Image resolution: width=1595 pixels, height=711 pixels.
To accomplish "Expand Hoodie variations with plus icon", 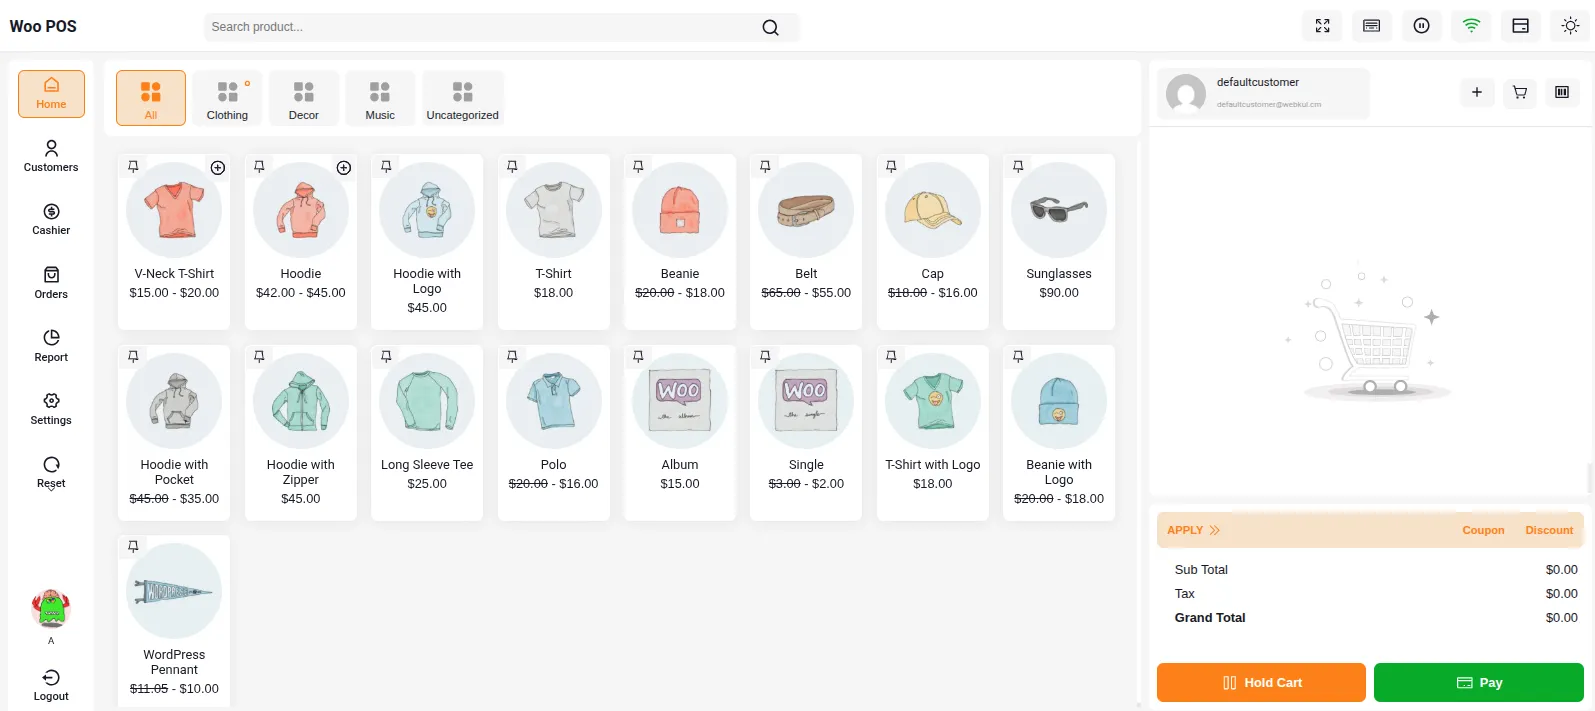I will (x=344, y=168).
